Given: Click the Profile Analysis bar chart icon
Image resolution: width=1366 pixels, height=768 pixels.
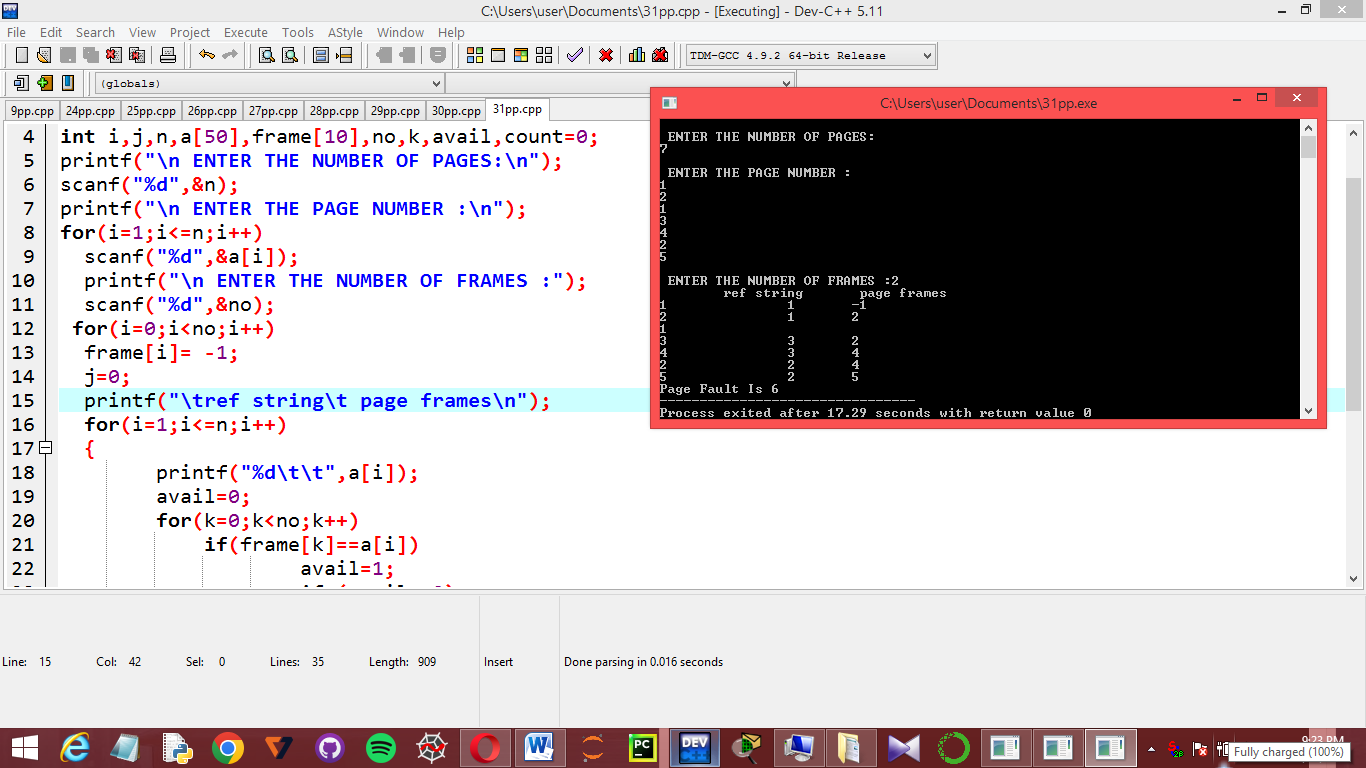Looking at the screenshot, I should [637, 55].
